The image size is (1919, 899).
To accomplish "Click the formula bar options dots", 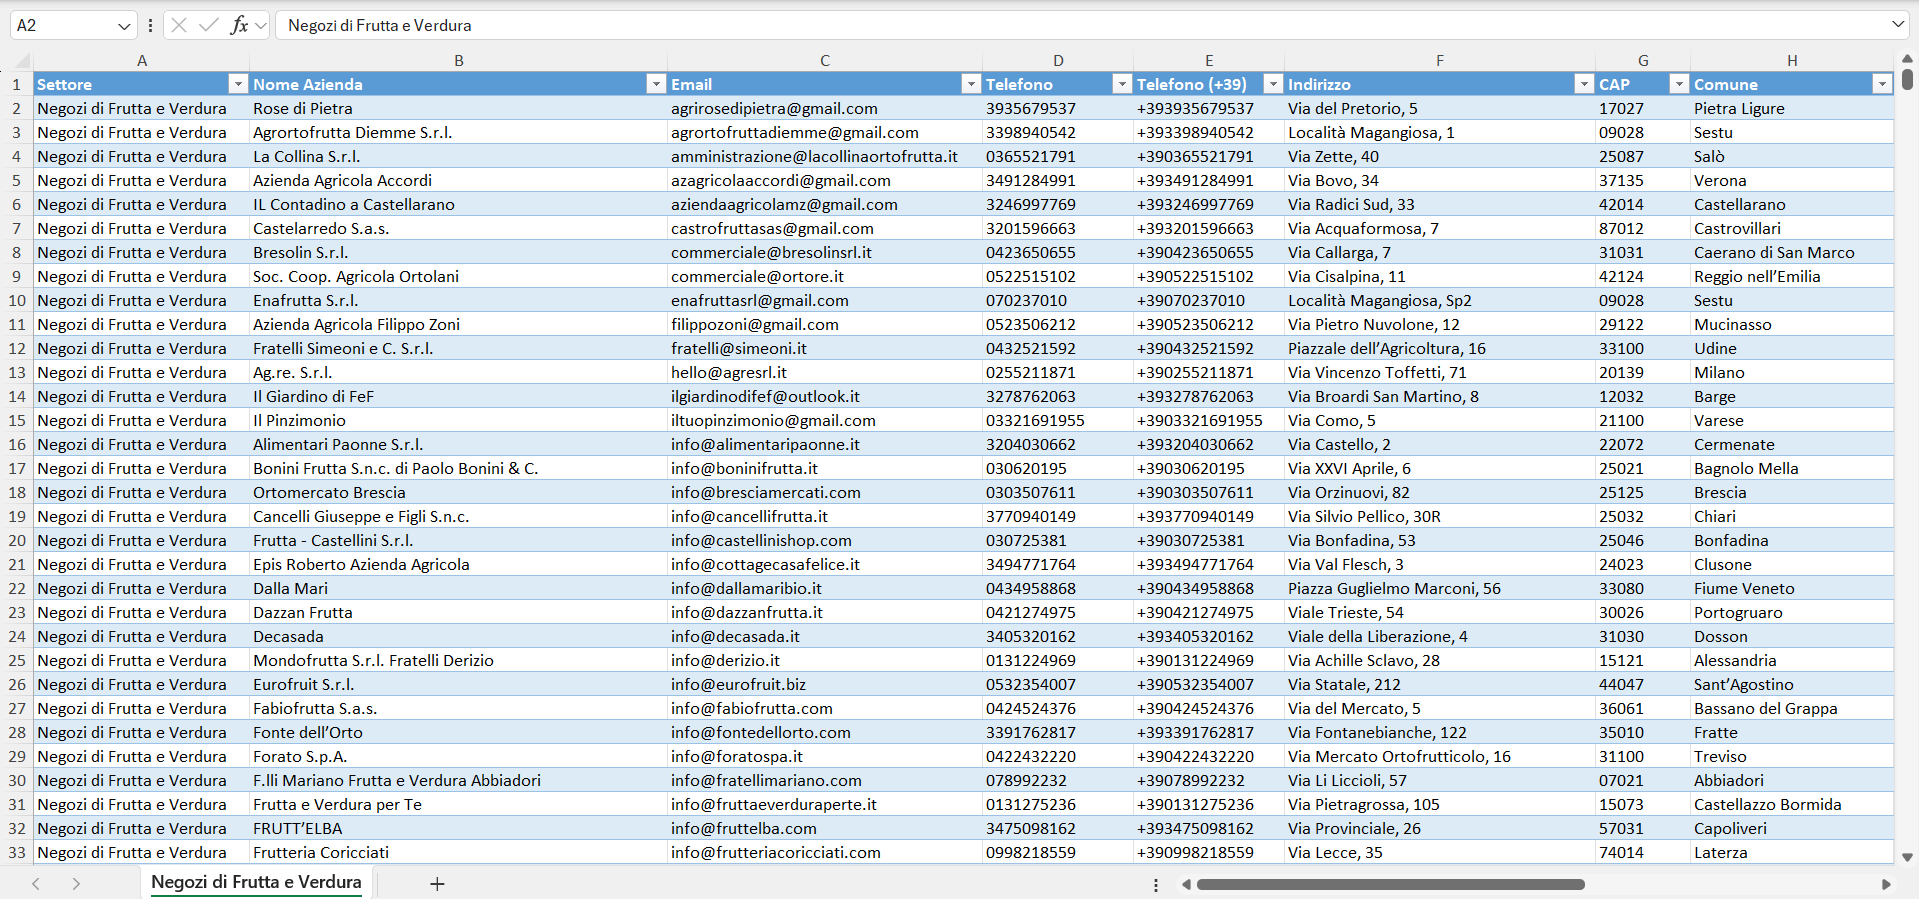I will 150,26.
